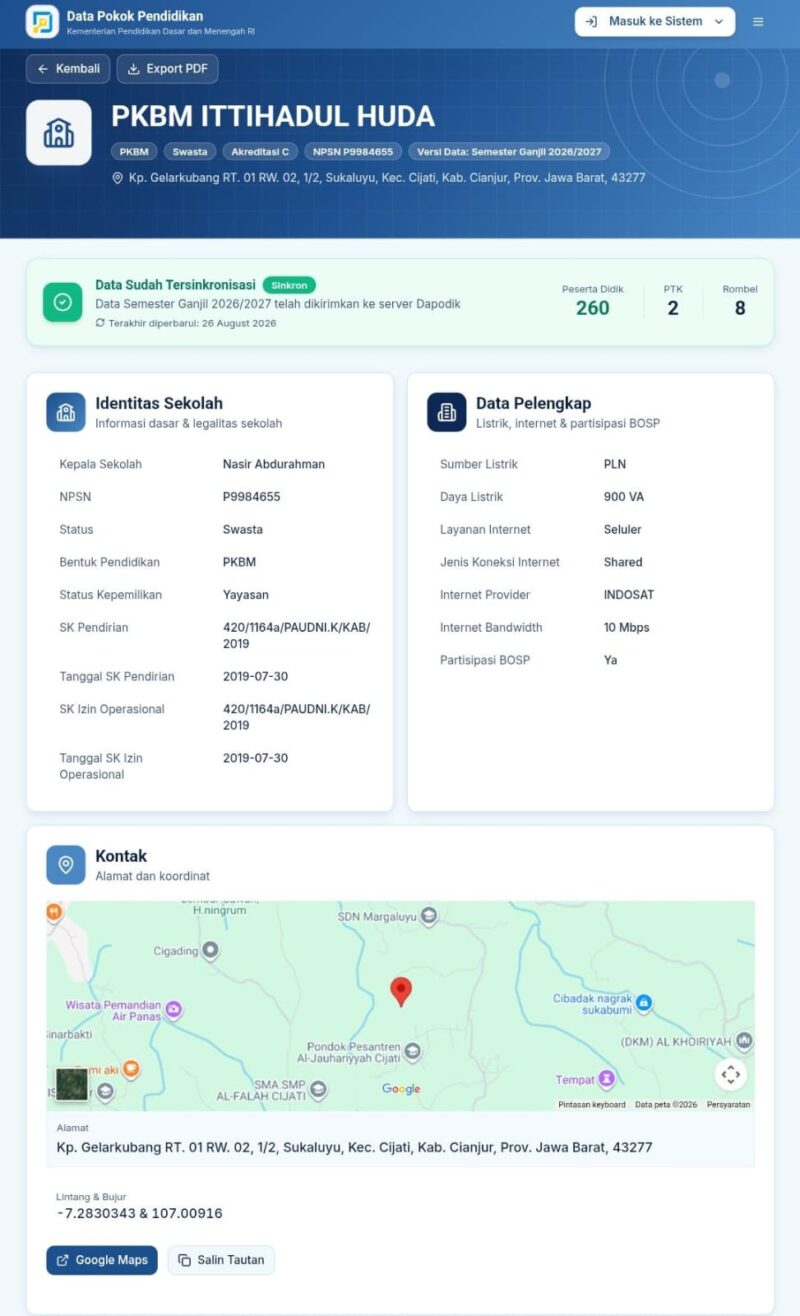The image size is (800, 1316).
Task: Open the Pintasan keyboard link on map
Action: point(592,1105)
